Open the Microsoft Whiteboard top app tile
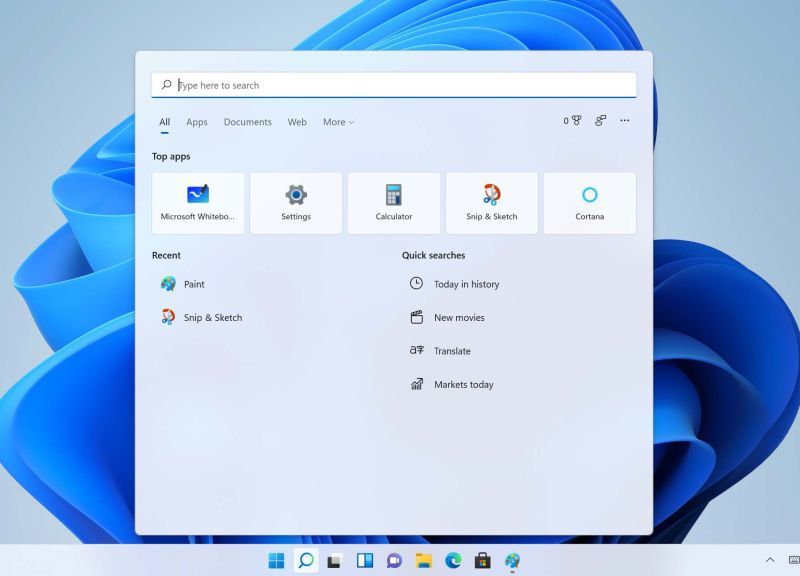Screen dimensions: 800x576 (x=197, y=203)
